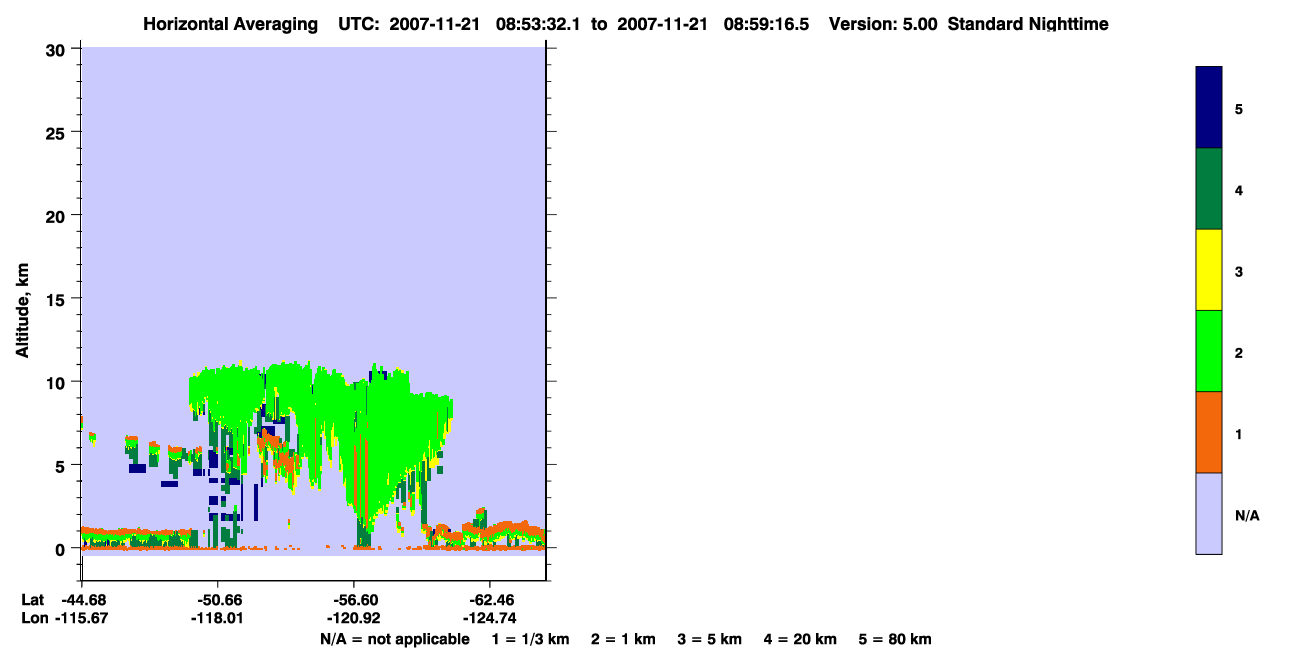Click the longitude value -115.67
The image size is (1300, 667).
(x=82, y=618)
